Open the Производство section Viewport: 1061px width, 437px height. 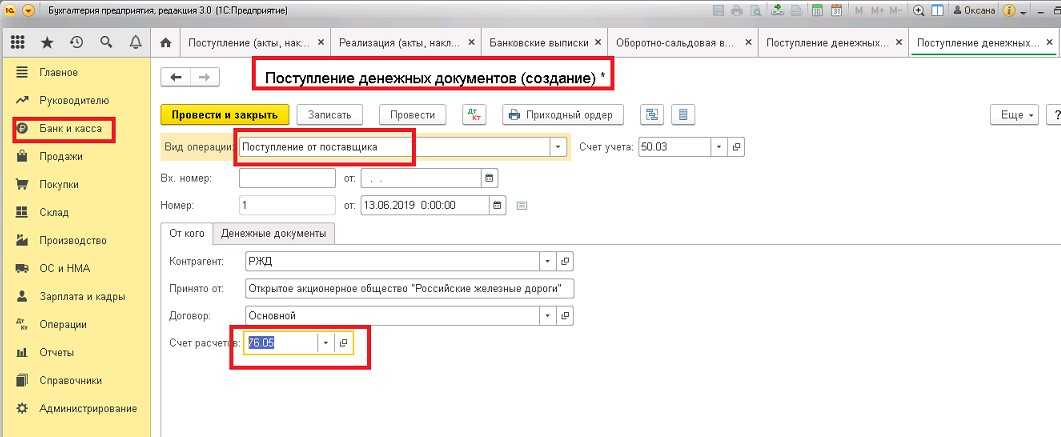click(x=72, y=240)
